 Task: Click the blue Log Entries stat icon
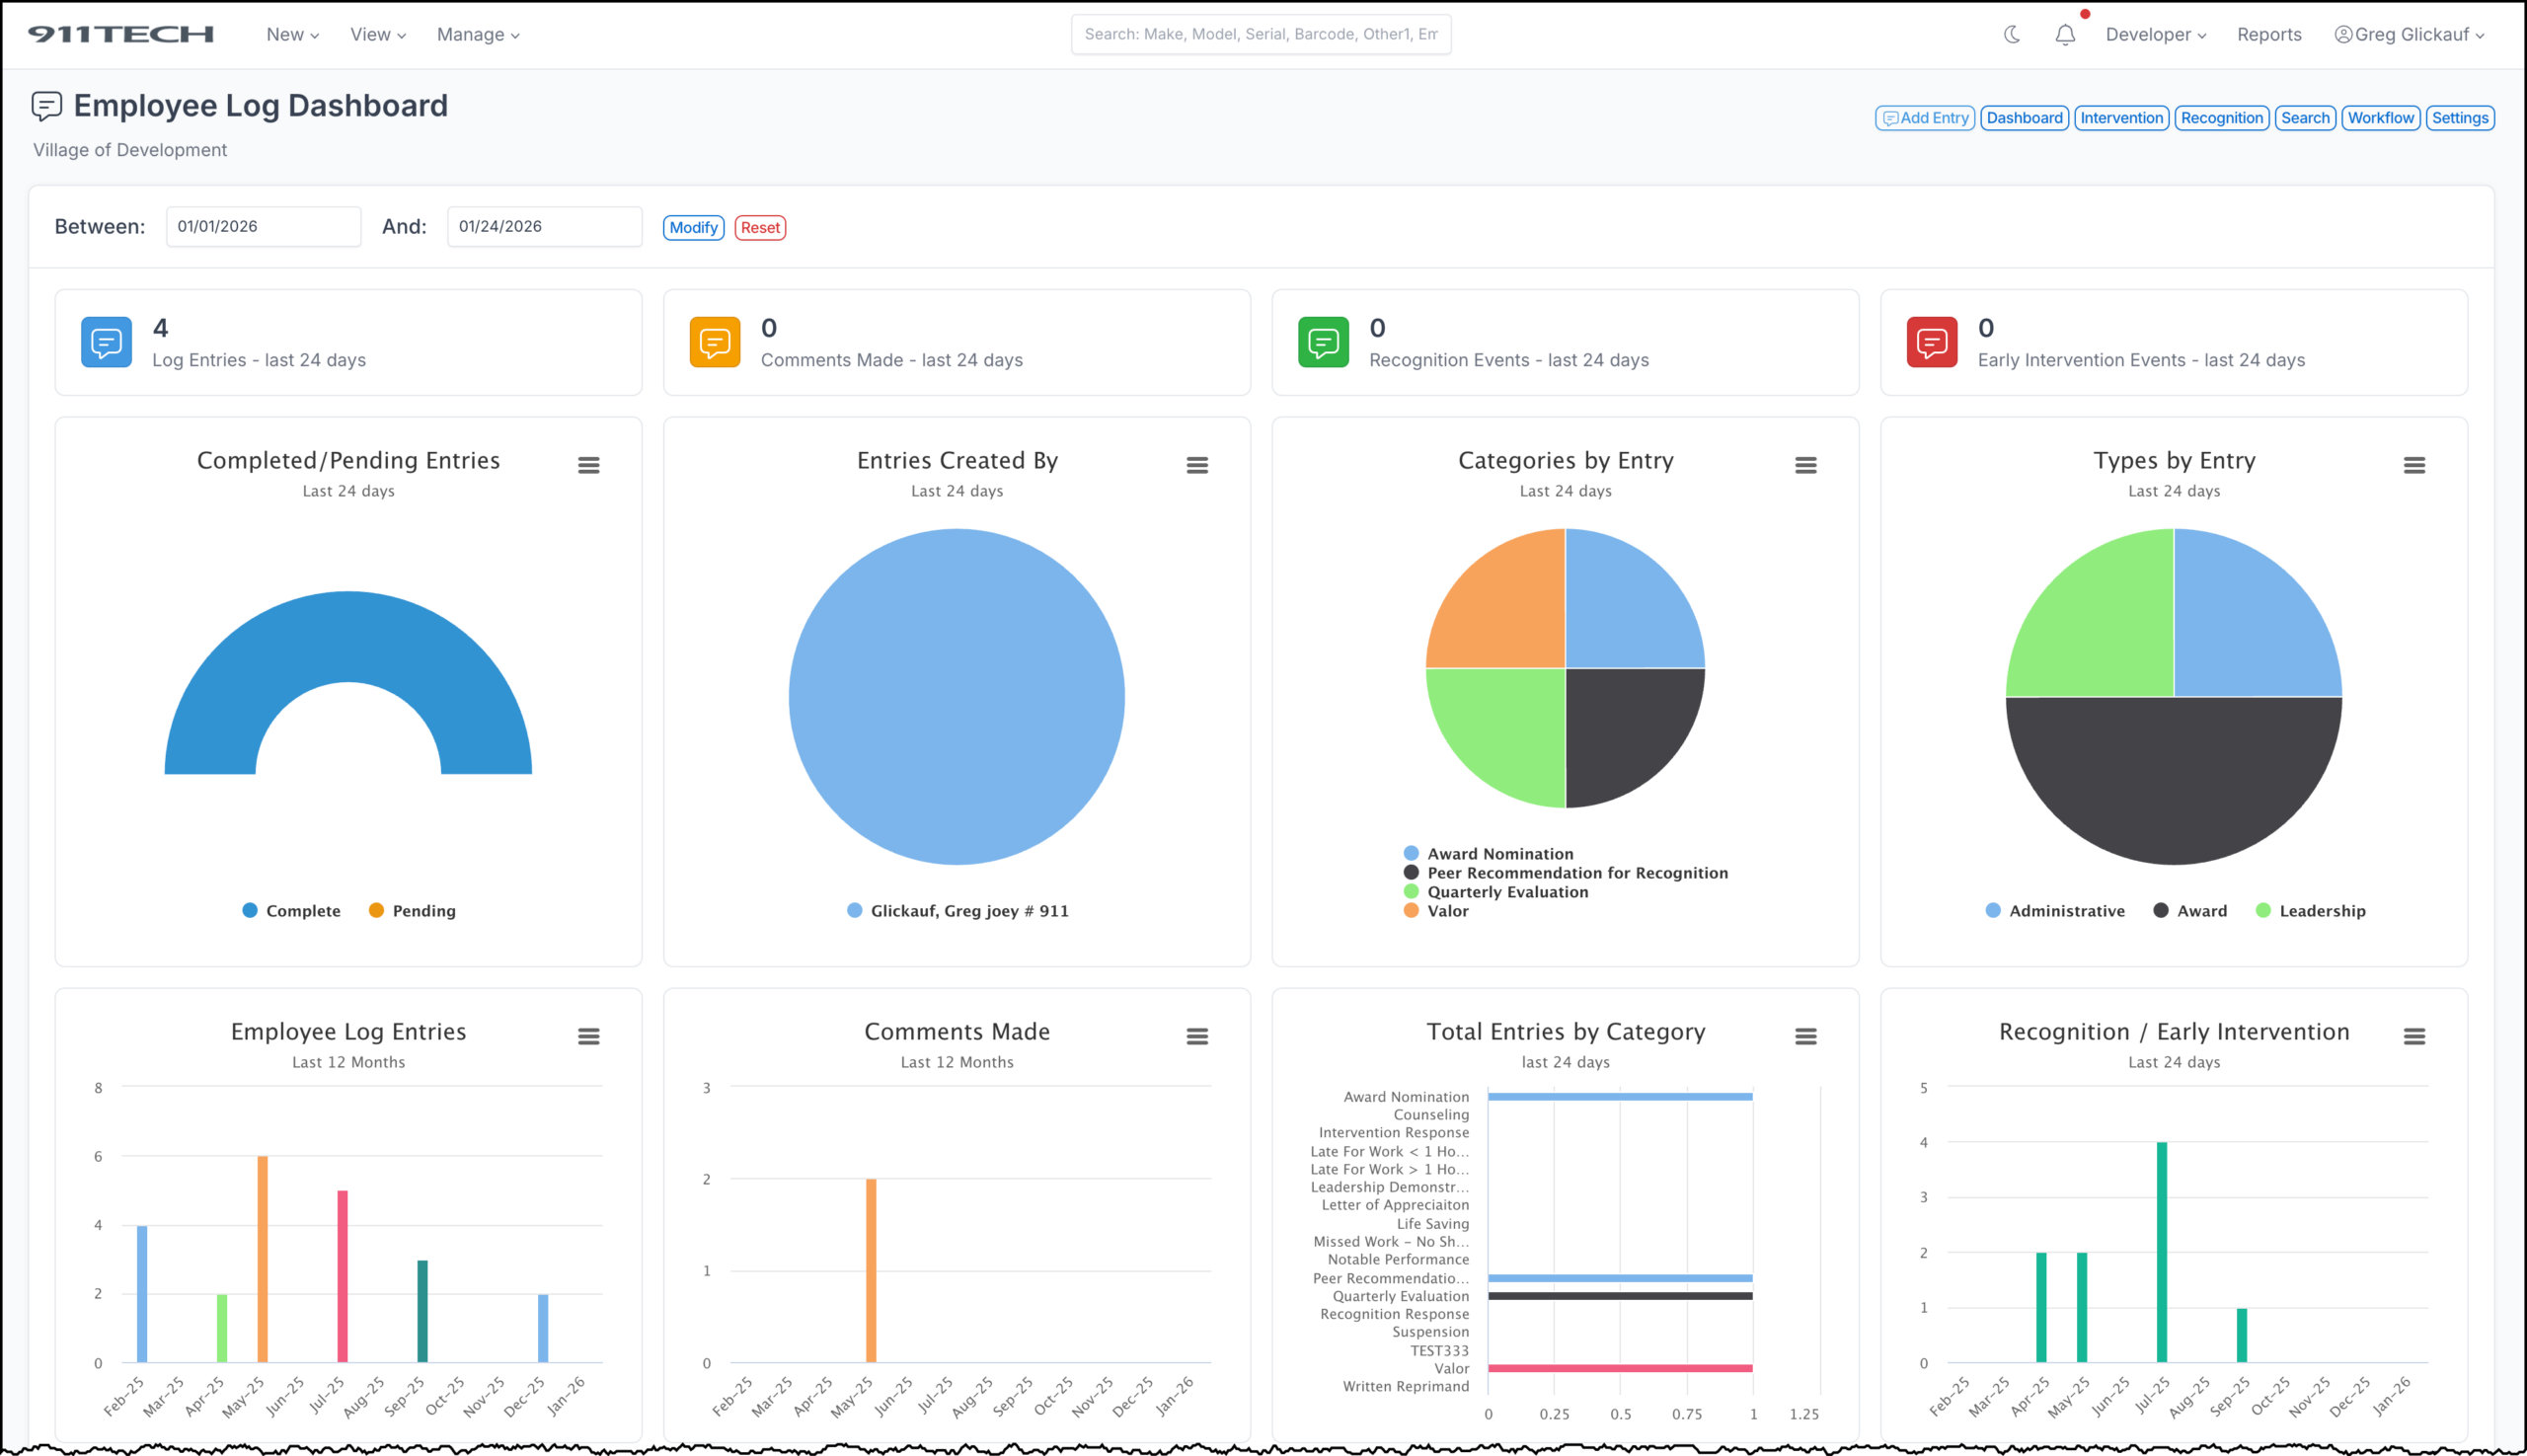click(x=106, y=342)
